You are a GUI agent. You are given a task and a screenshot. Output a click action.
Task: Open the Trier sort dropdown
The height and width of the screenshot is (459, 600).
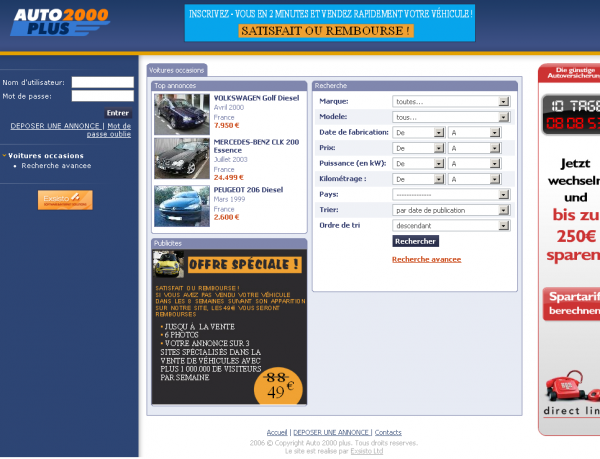451,210
